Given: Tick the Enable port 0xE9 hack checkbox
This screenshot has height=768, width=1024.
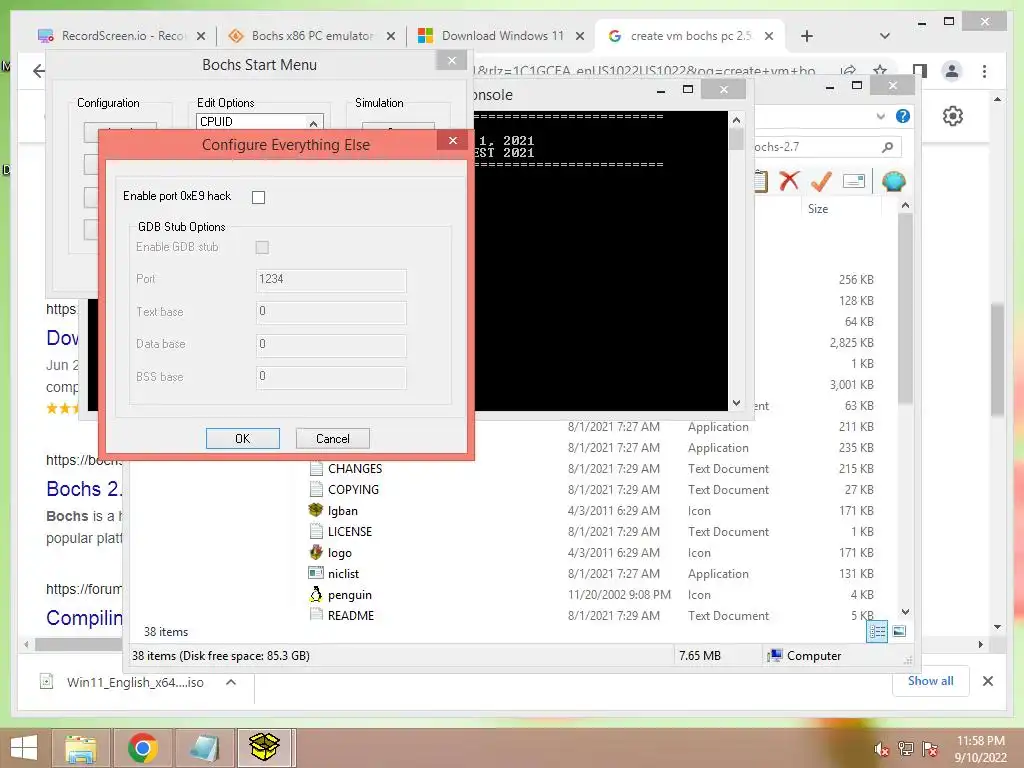Looking at the screenshot, I should (x=259, y=197).
